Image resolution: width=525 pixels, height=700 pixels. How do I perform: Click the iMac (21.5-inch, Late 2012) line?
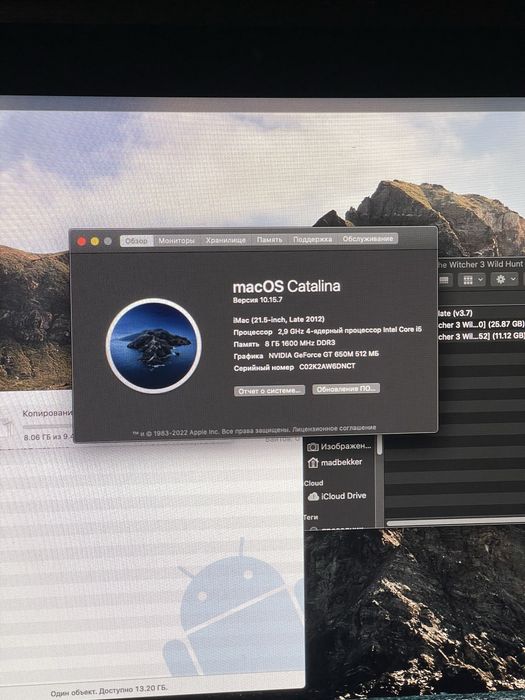(279, 320)
